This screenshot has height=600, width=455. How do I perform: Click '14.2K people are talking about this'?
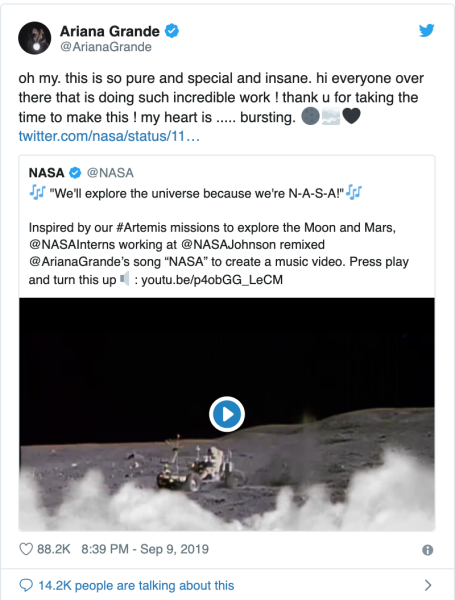pyautogui.click(x=136, y=585)
